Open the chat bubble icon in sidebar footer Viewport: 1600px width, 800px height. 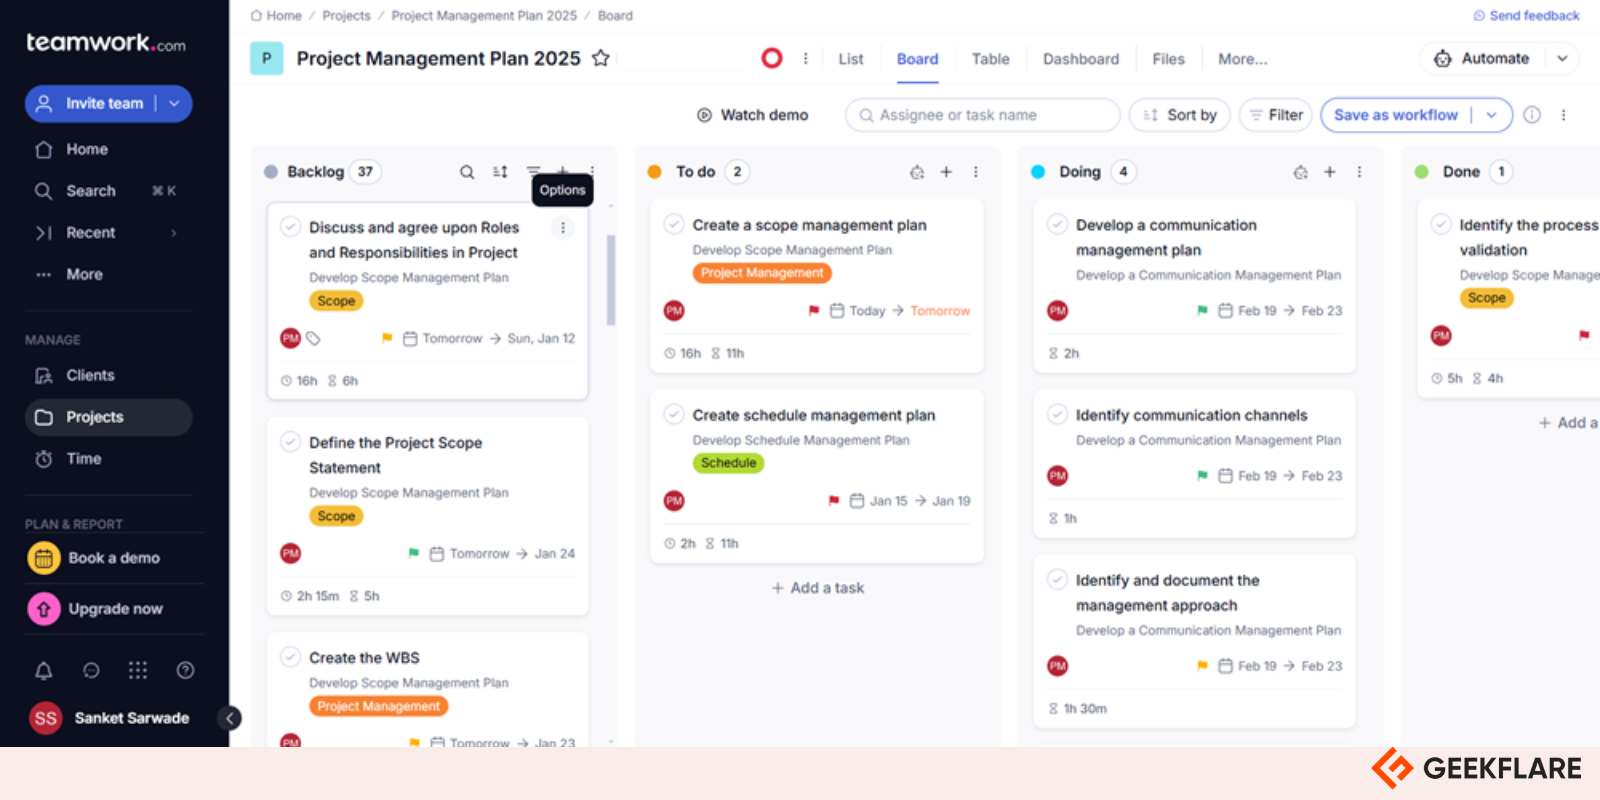point(91,671)
